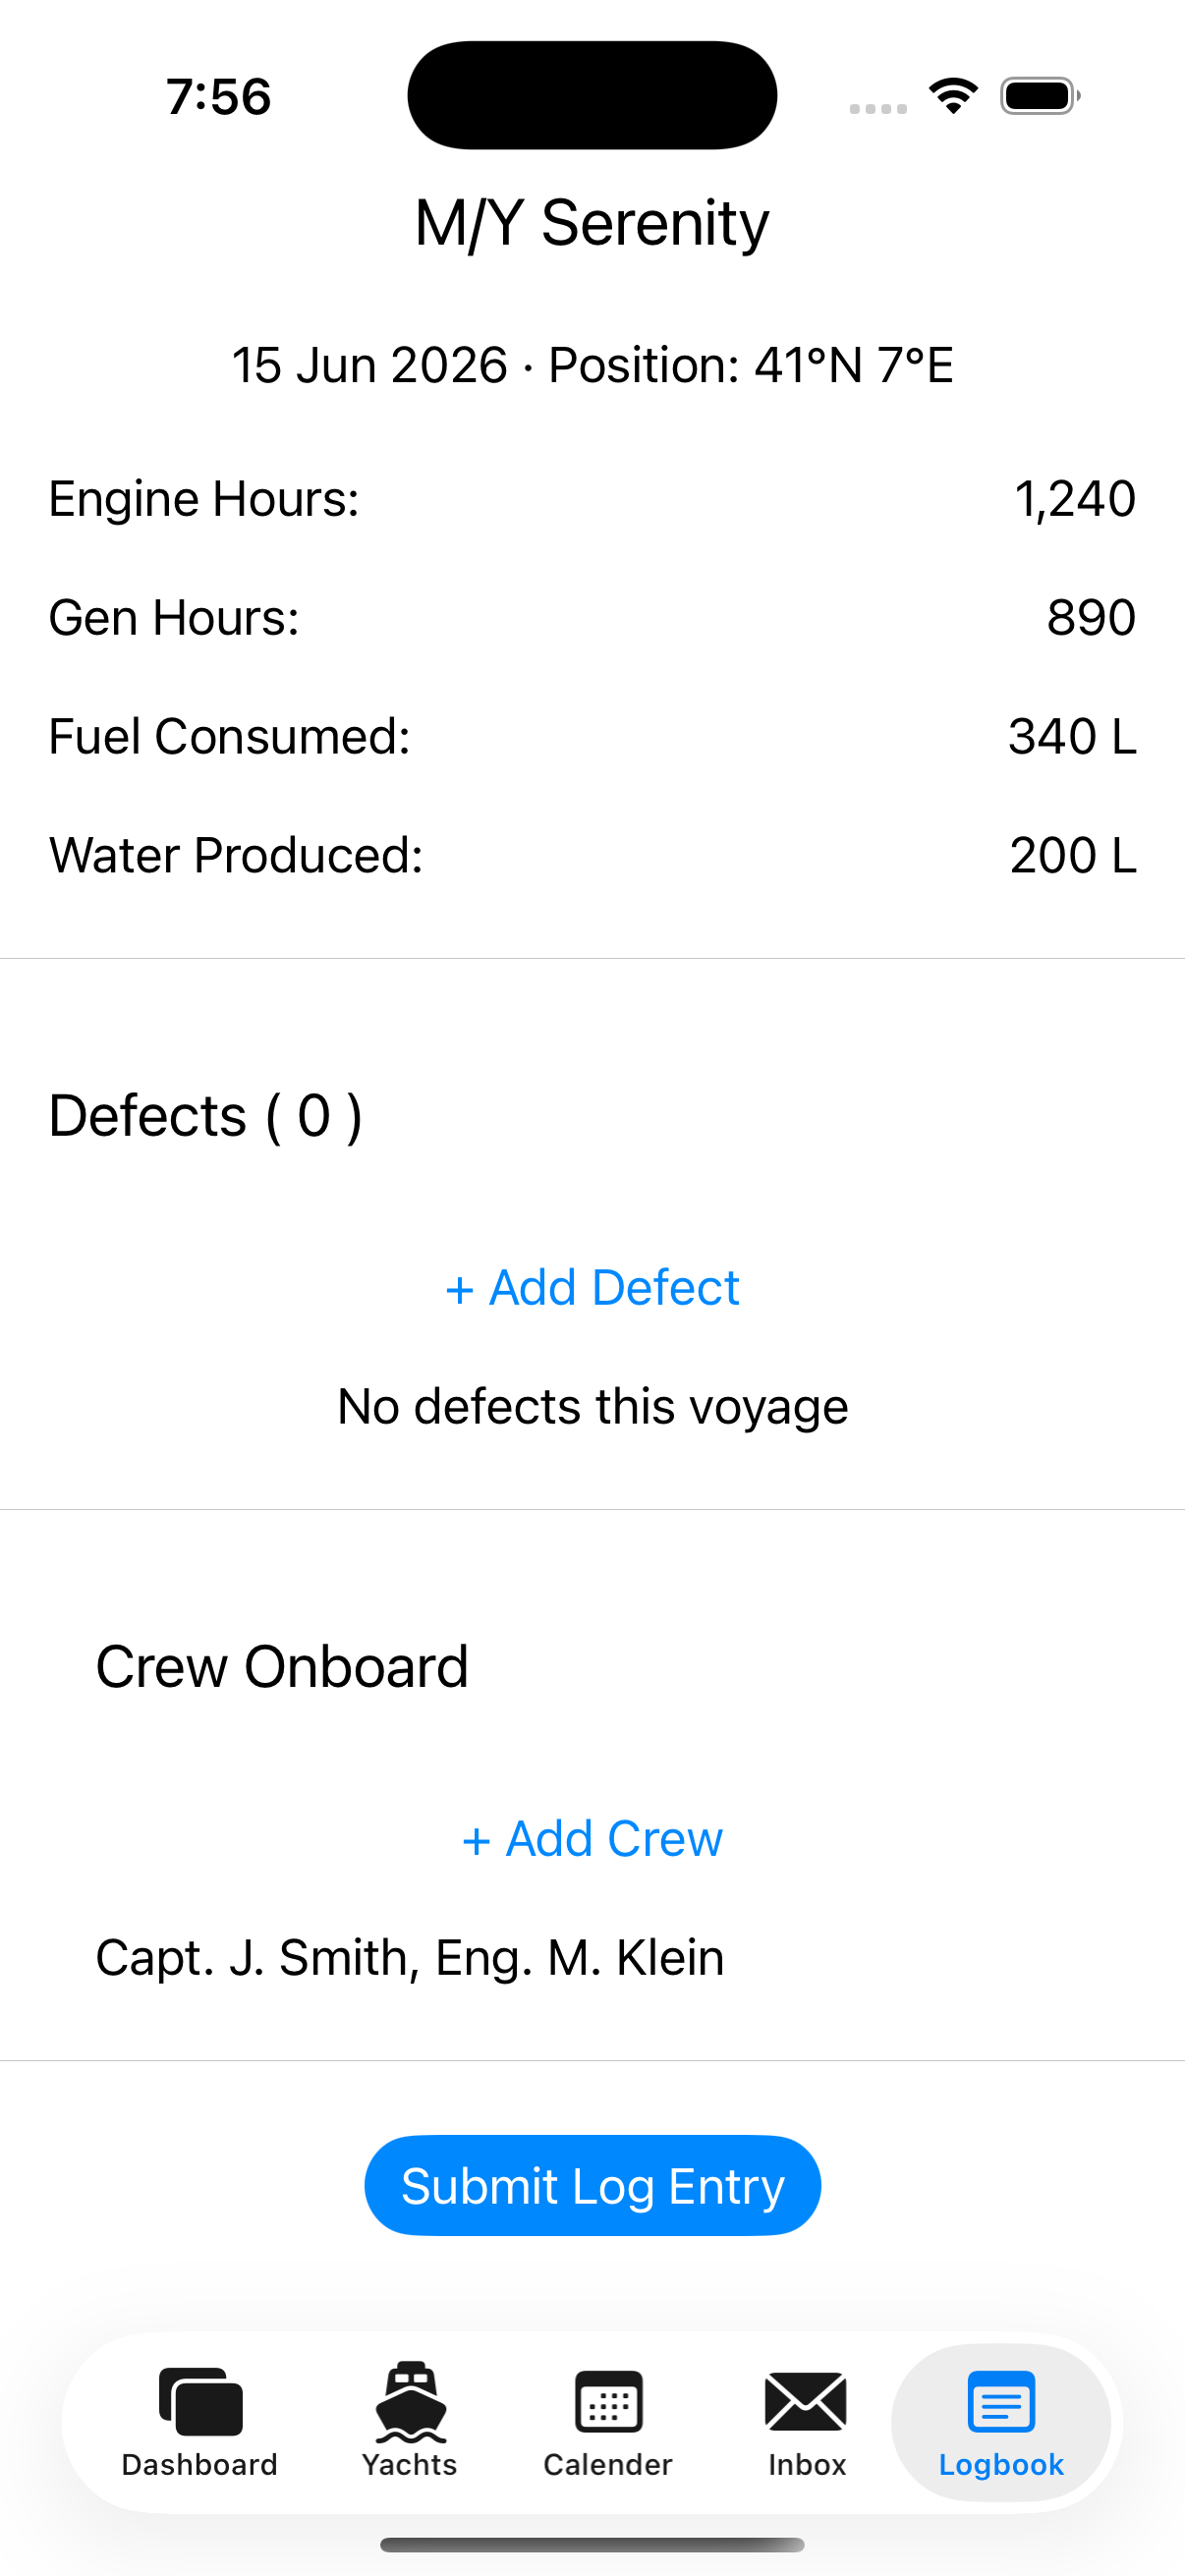
Task: Tap the Yachts ship icon
Action: (x=410, y=2401)
